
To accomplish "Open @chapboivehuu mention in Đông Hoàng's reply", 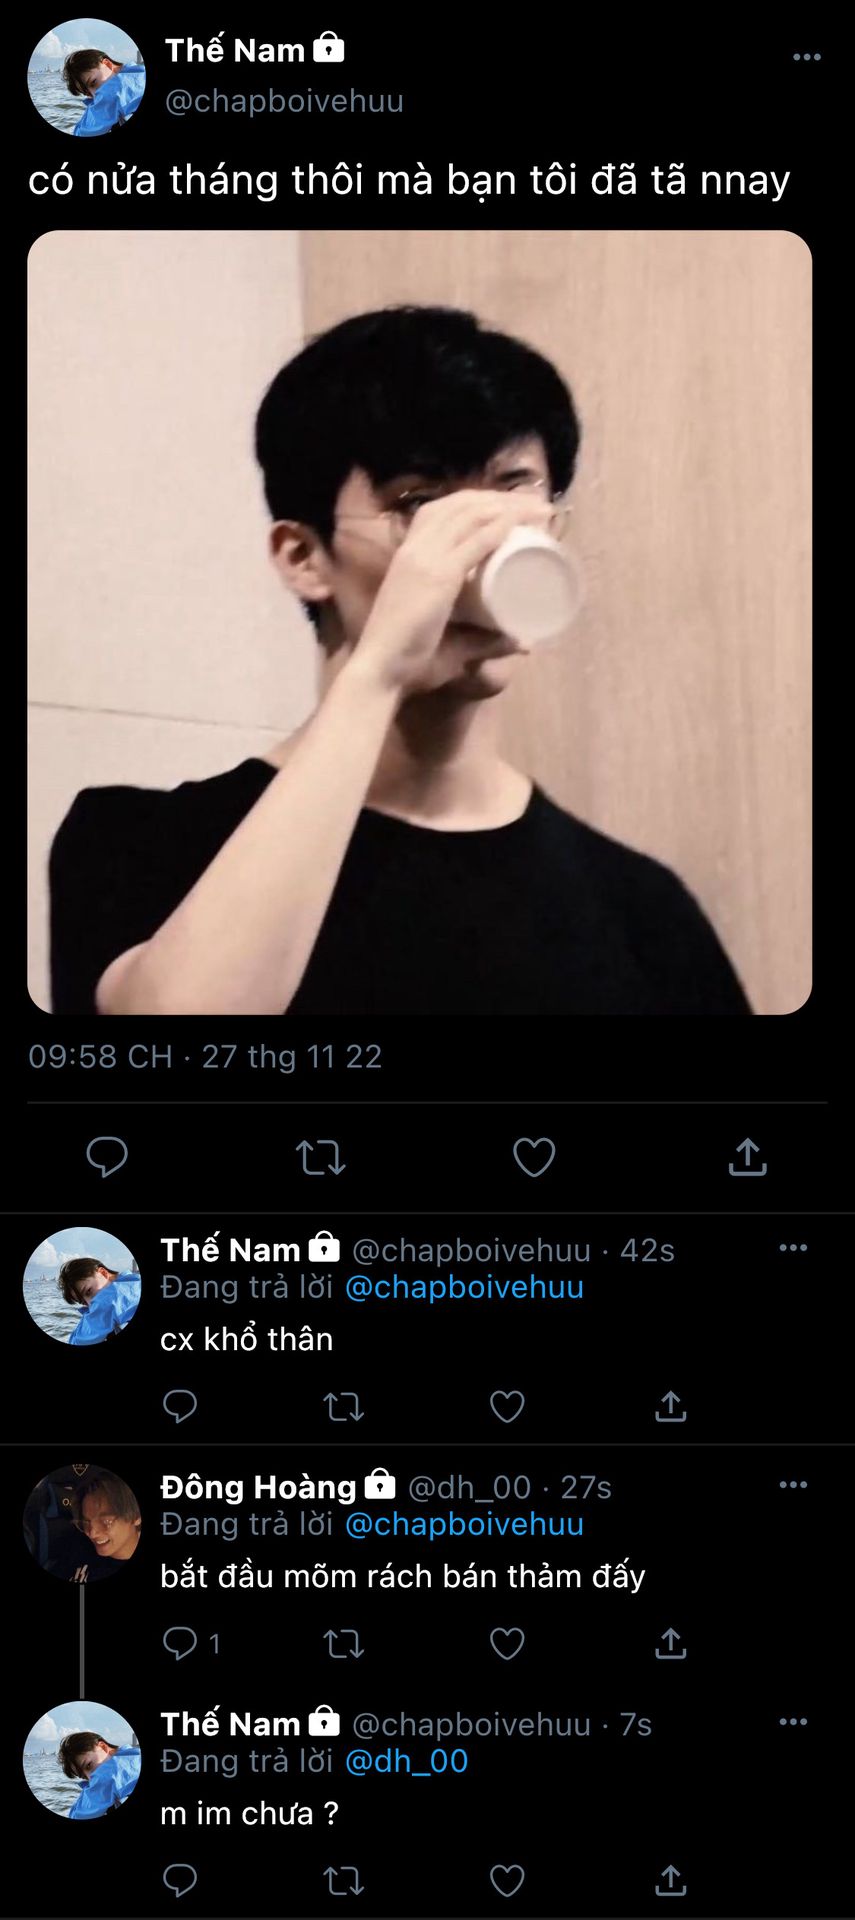I will 464,1524.
